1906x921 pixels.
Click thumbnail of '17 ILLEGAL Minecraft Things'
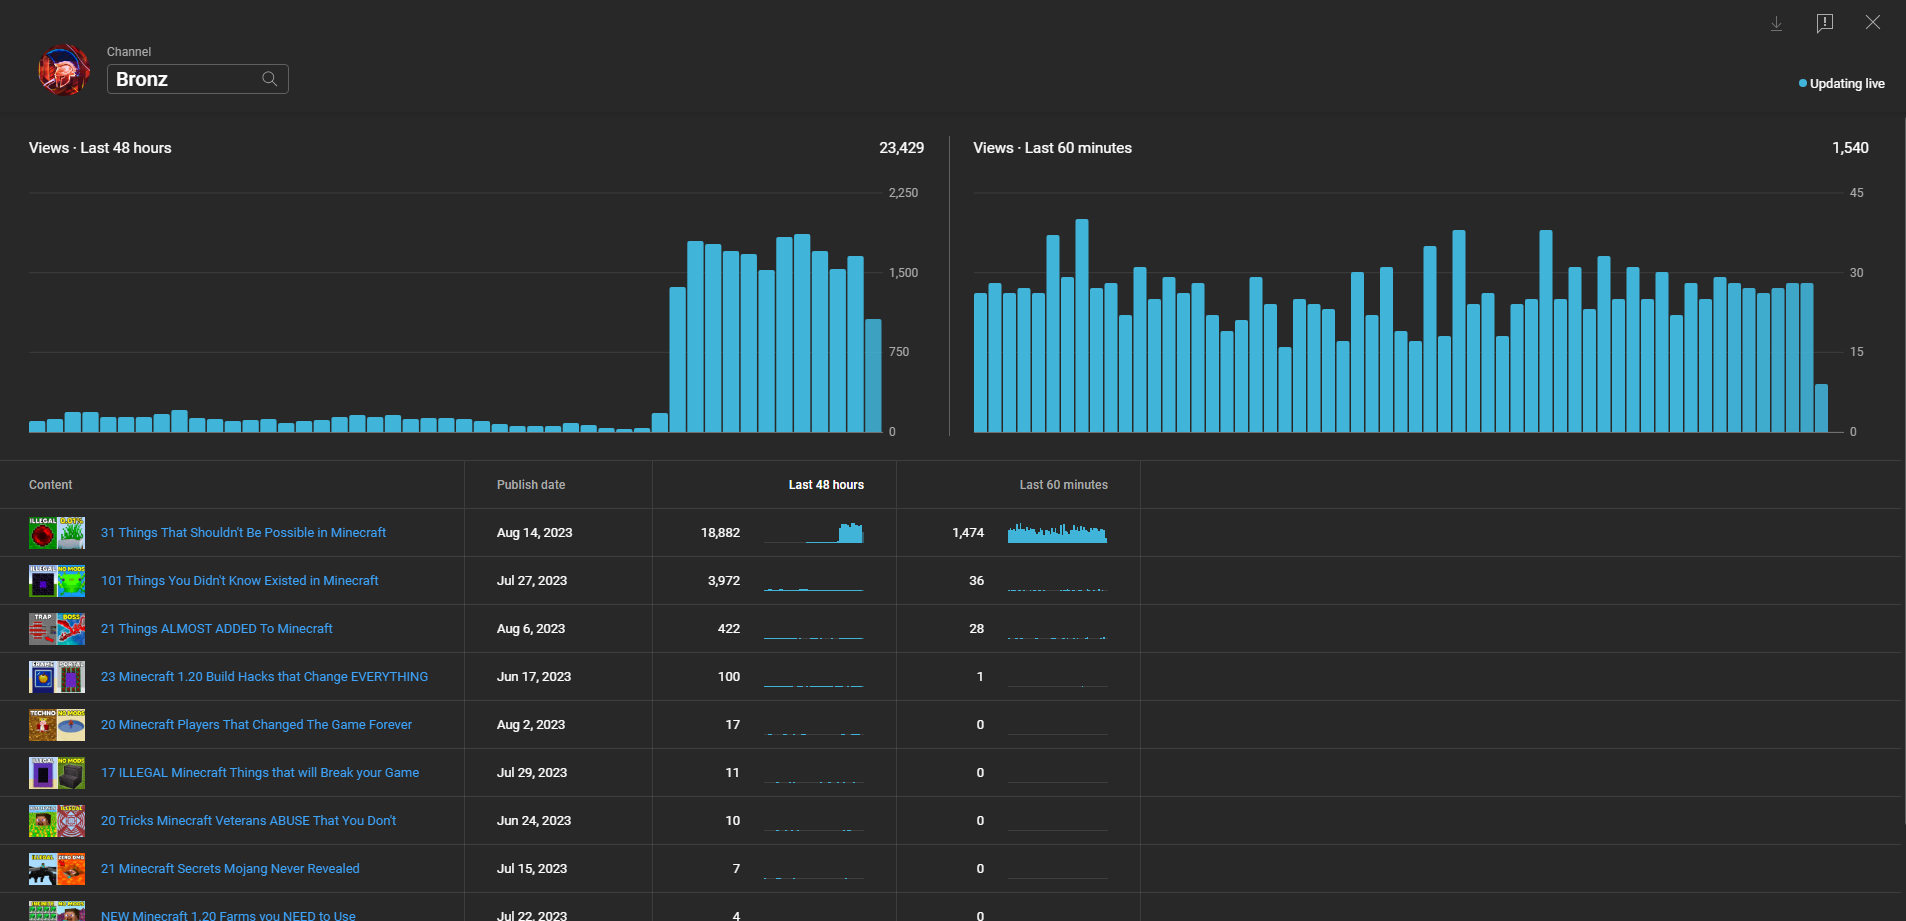pyautogui.click(x=57, y=773)
